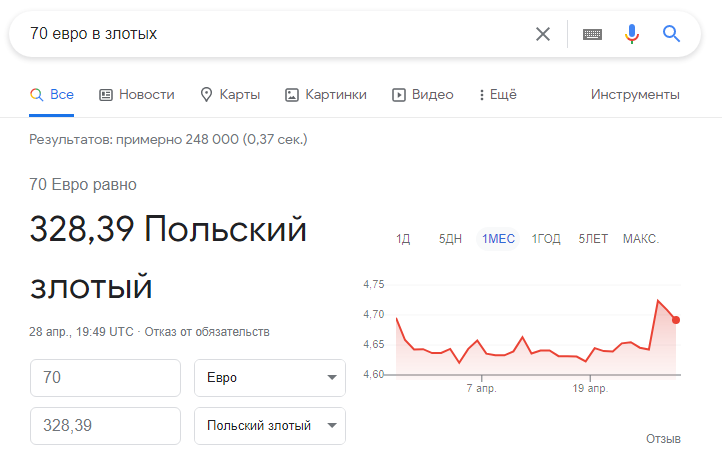
Task: Show the МАКС. chart range
Action: coord(641,239)
